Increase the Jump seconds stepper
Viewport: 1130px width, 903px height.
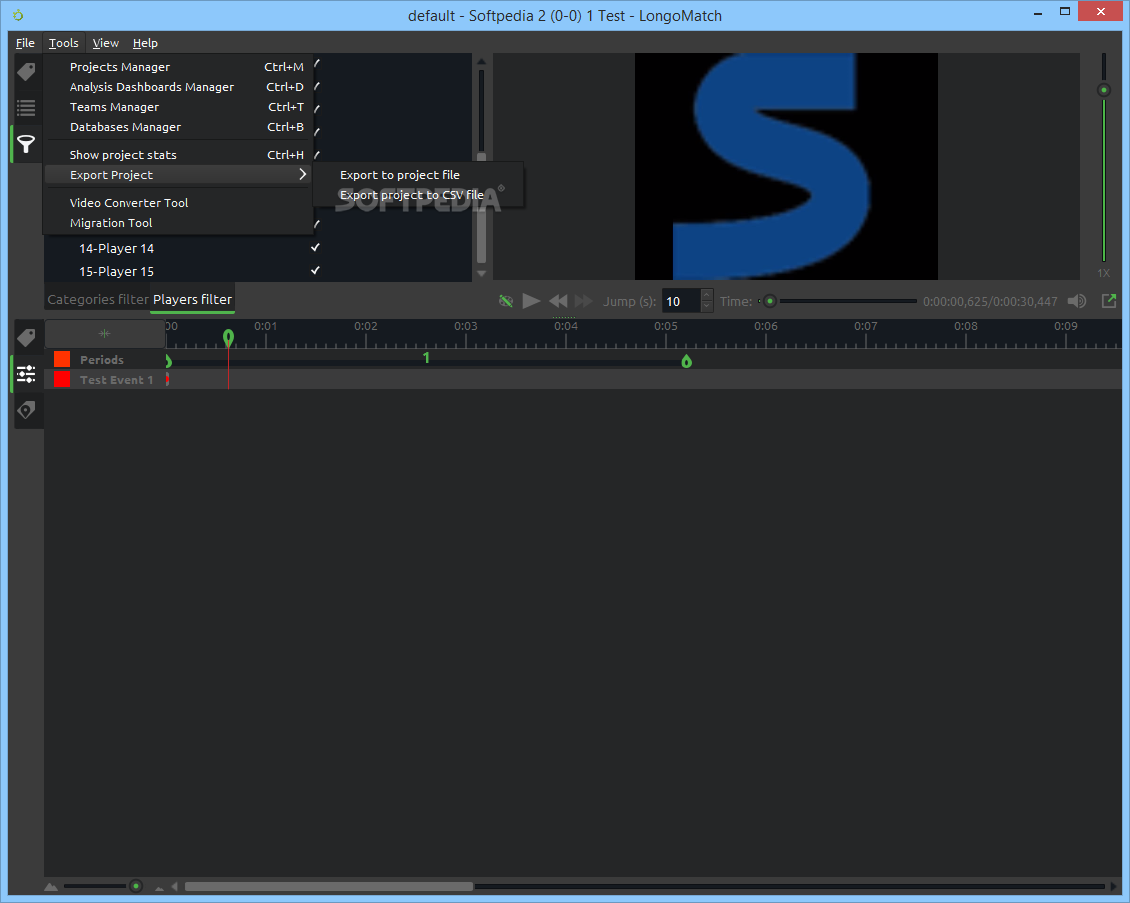pos(707,295)
